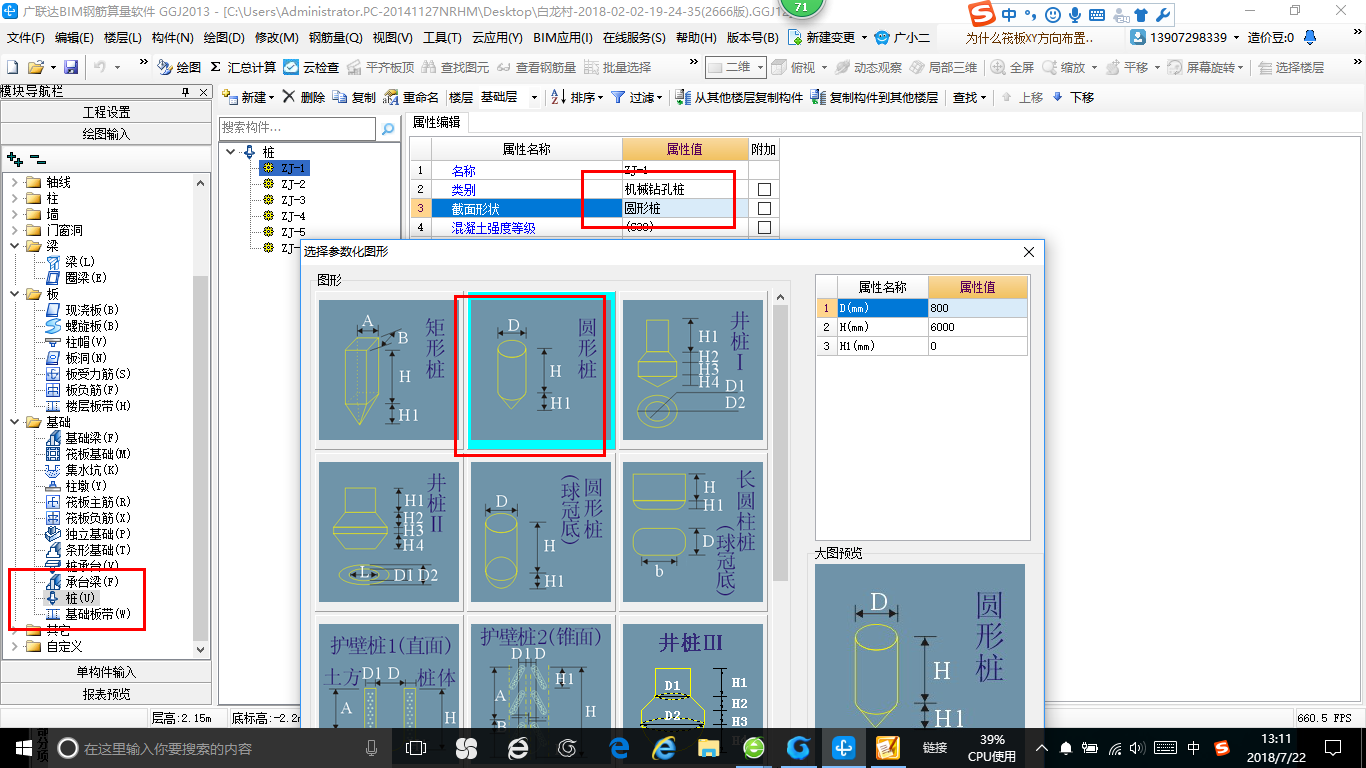Choose the 井桩I shape thumbnail
1366x768 pixels.
tap(692, 370)
